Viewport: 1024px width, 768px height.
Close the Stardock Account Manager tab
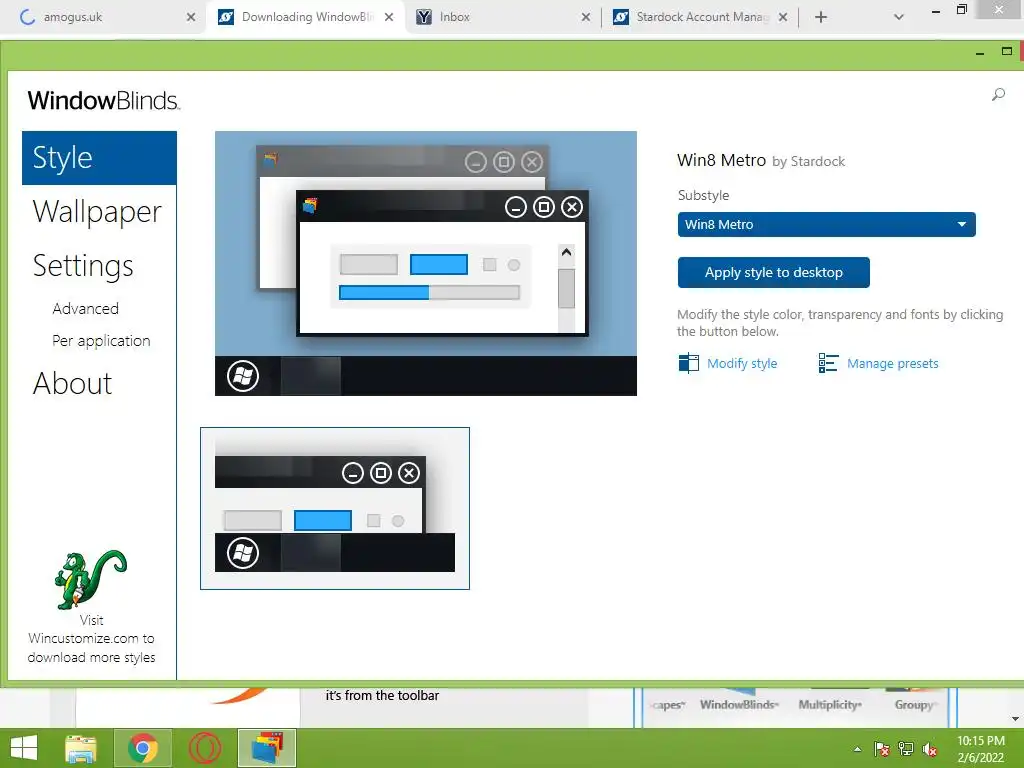pos(783,17)
